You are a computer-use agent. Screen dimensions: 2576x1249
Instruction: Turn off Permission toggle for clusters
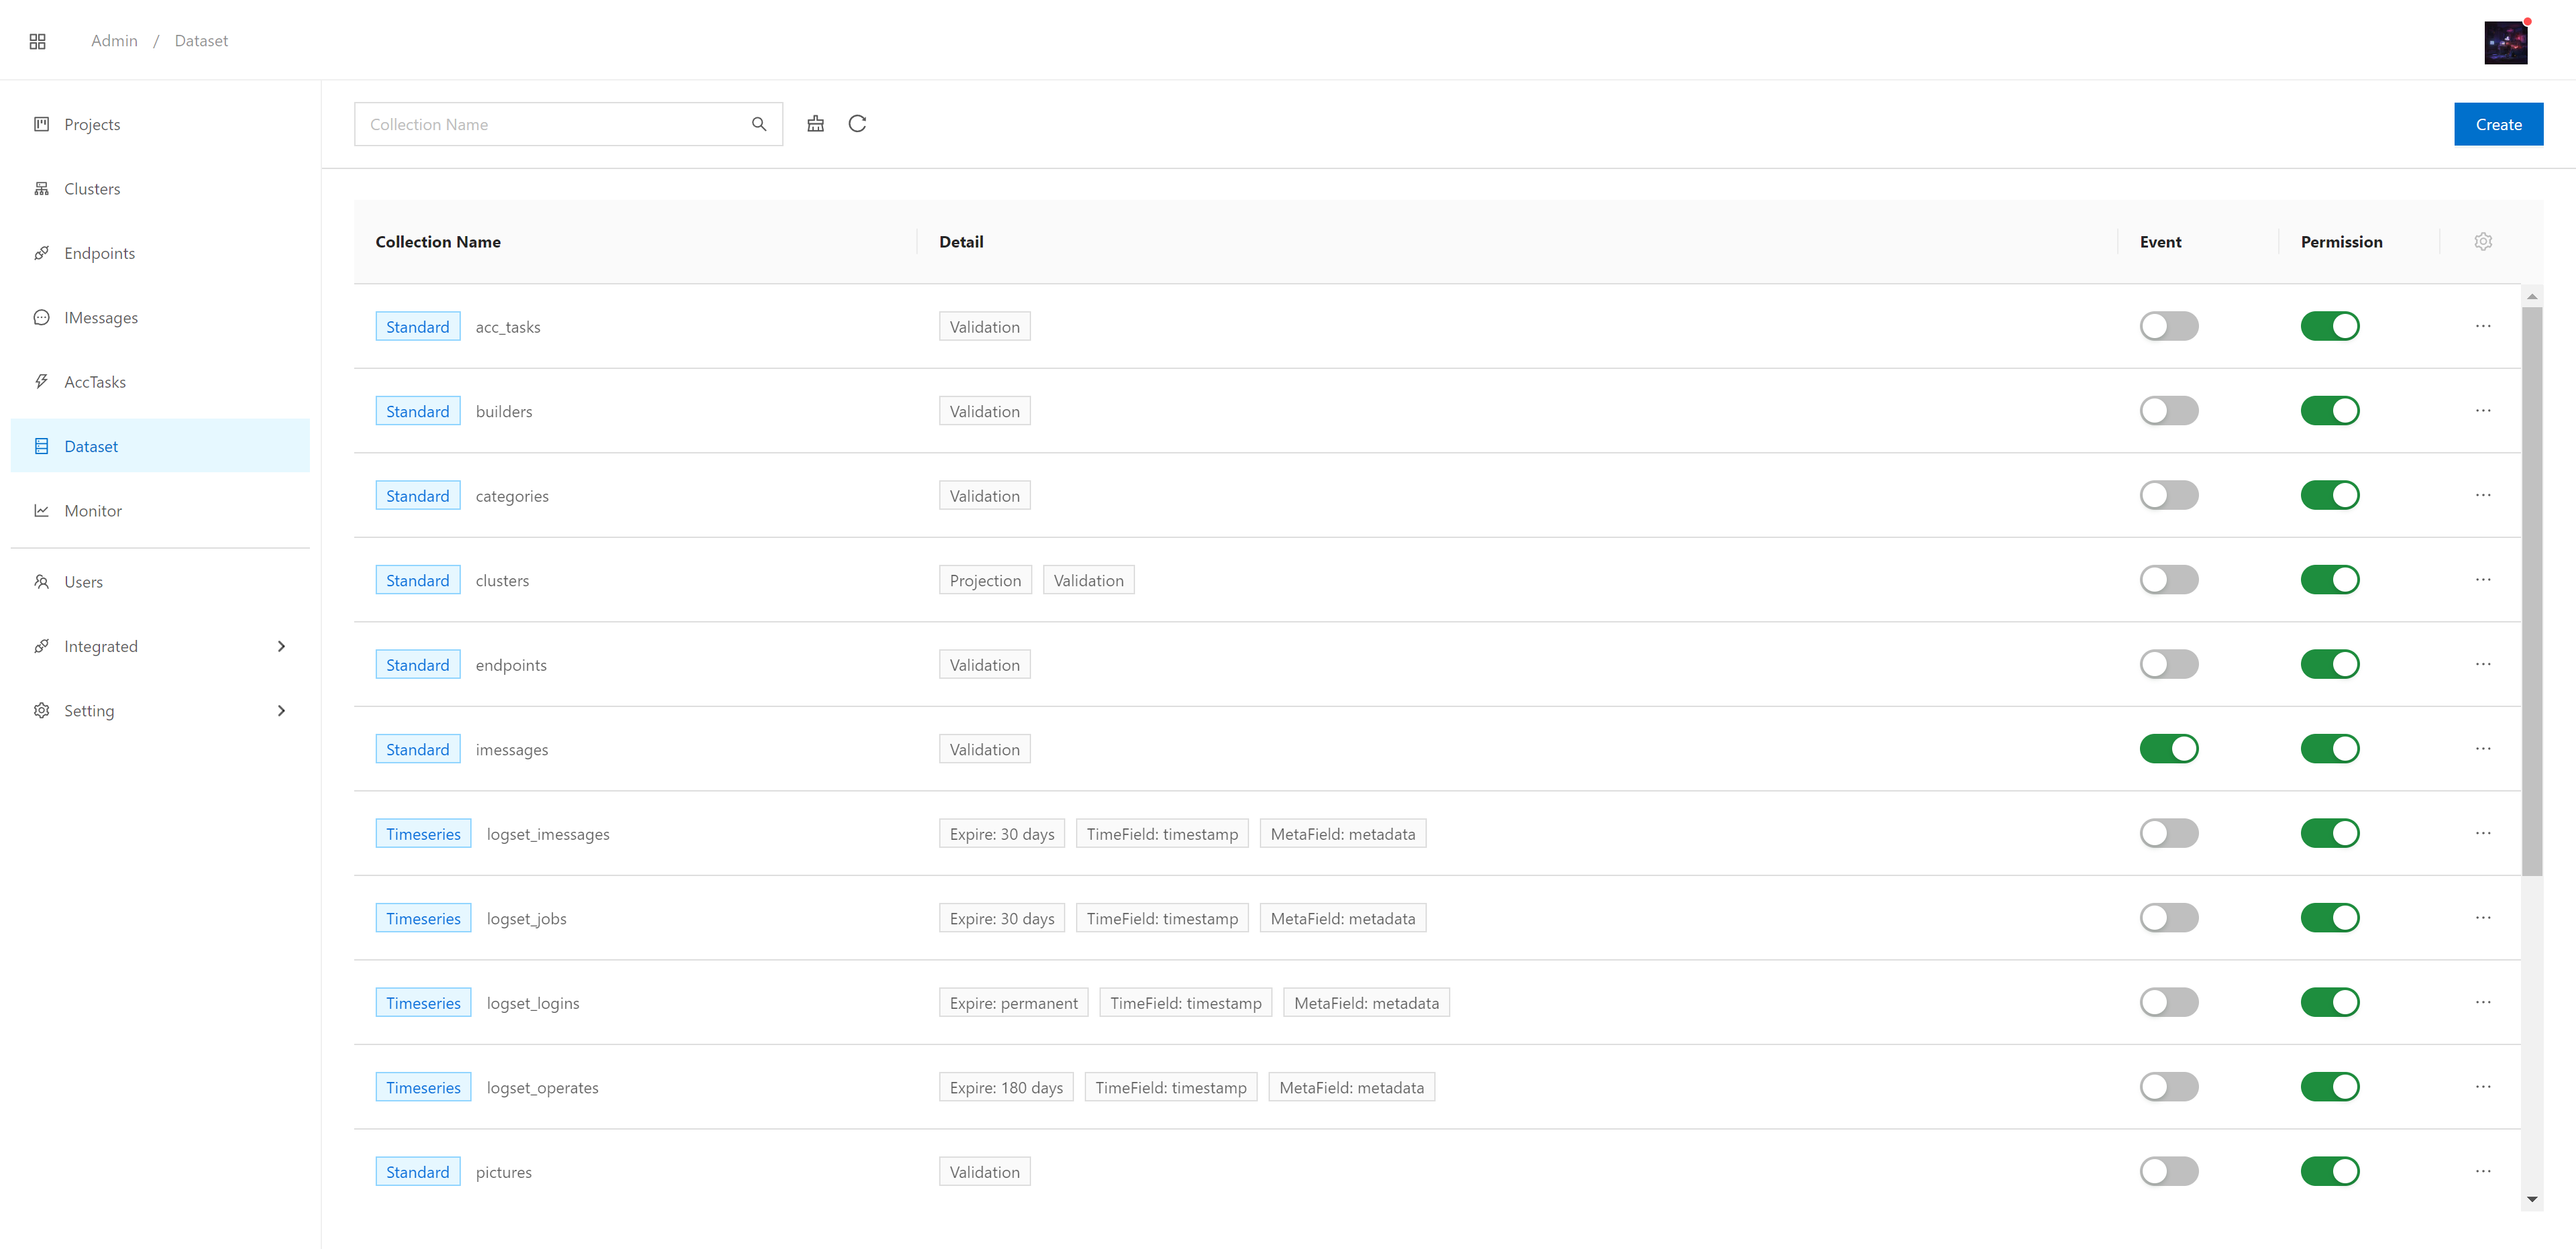pyautogui.click(x=2329, y=580)
